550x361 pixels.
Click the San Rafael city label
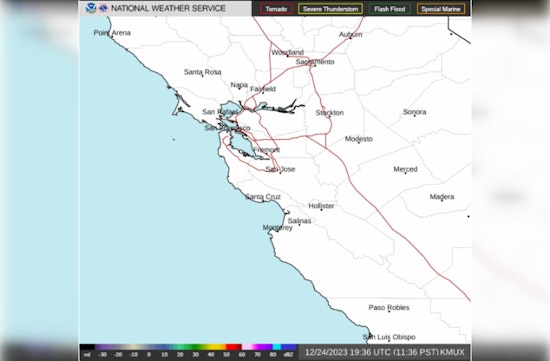point(220,112)
